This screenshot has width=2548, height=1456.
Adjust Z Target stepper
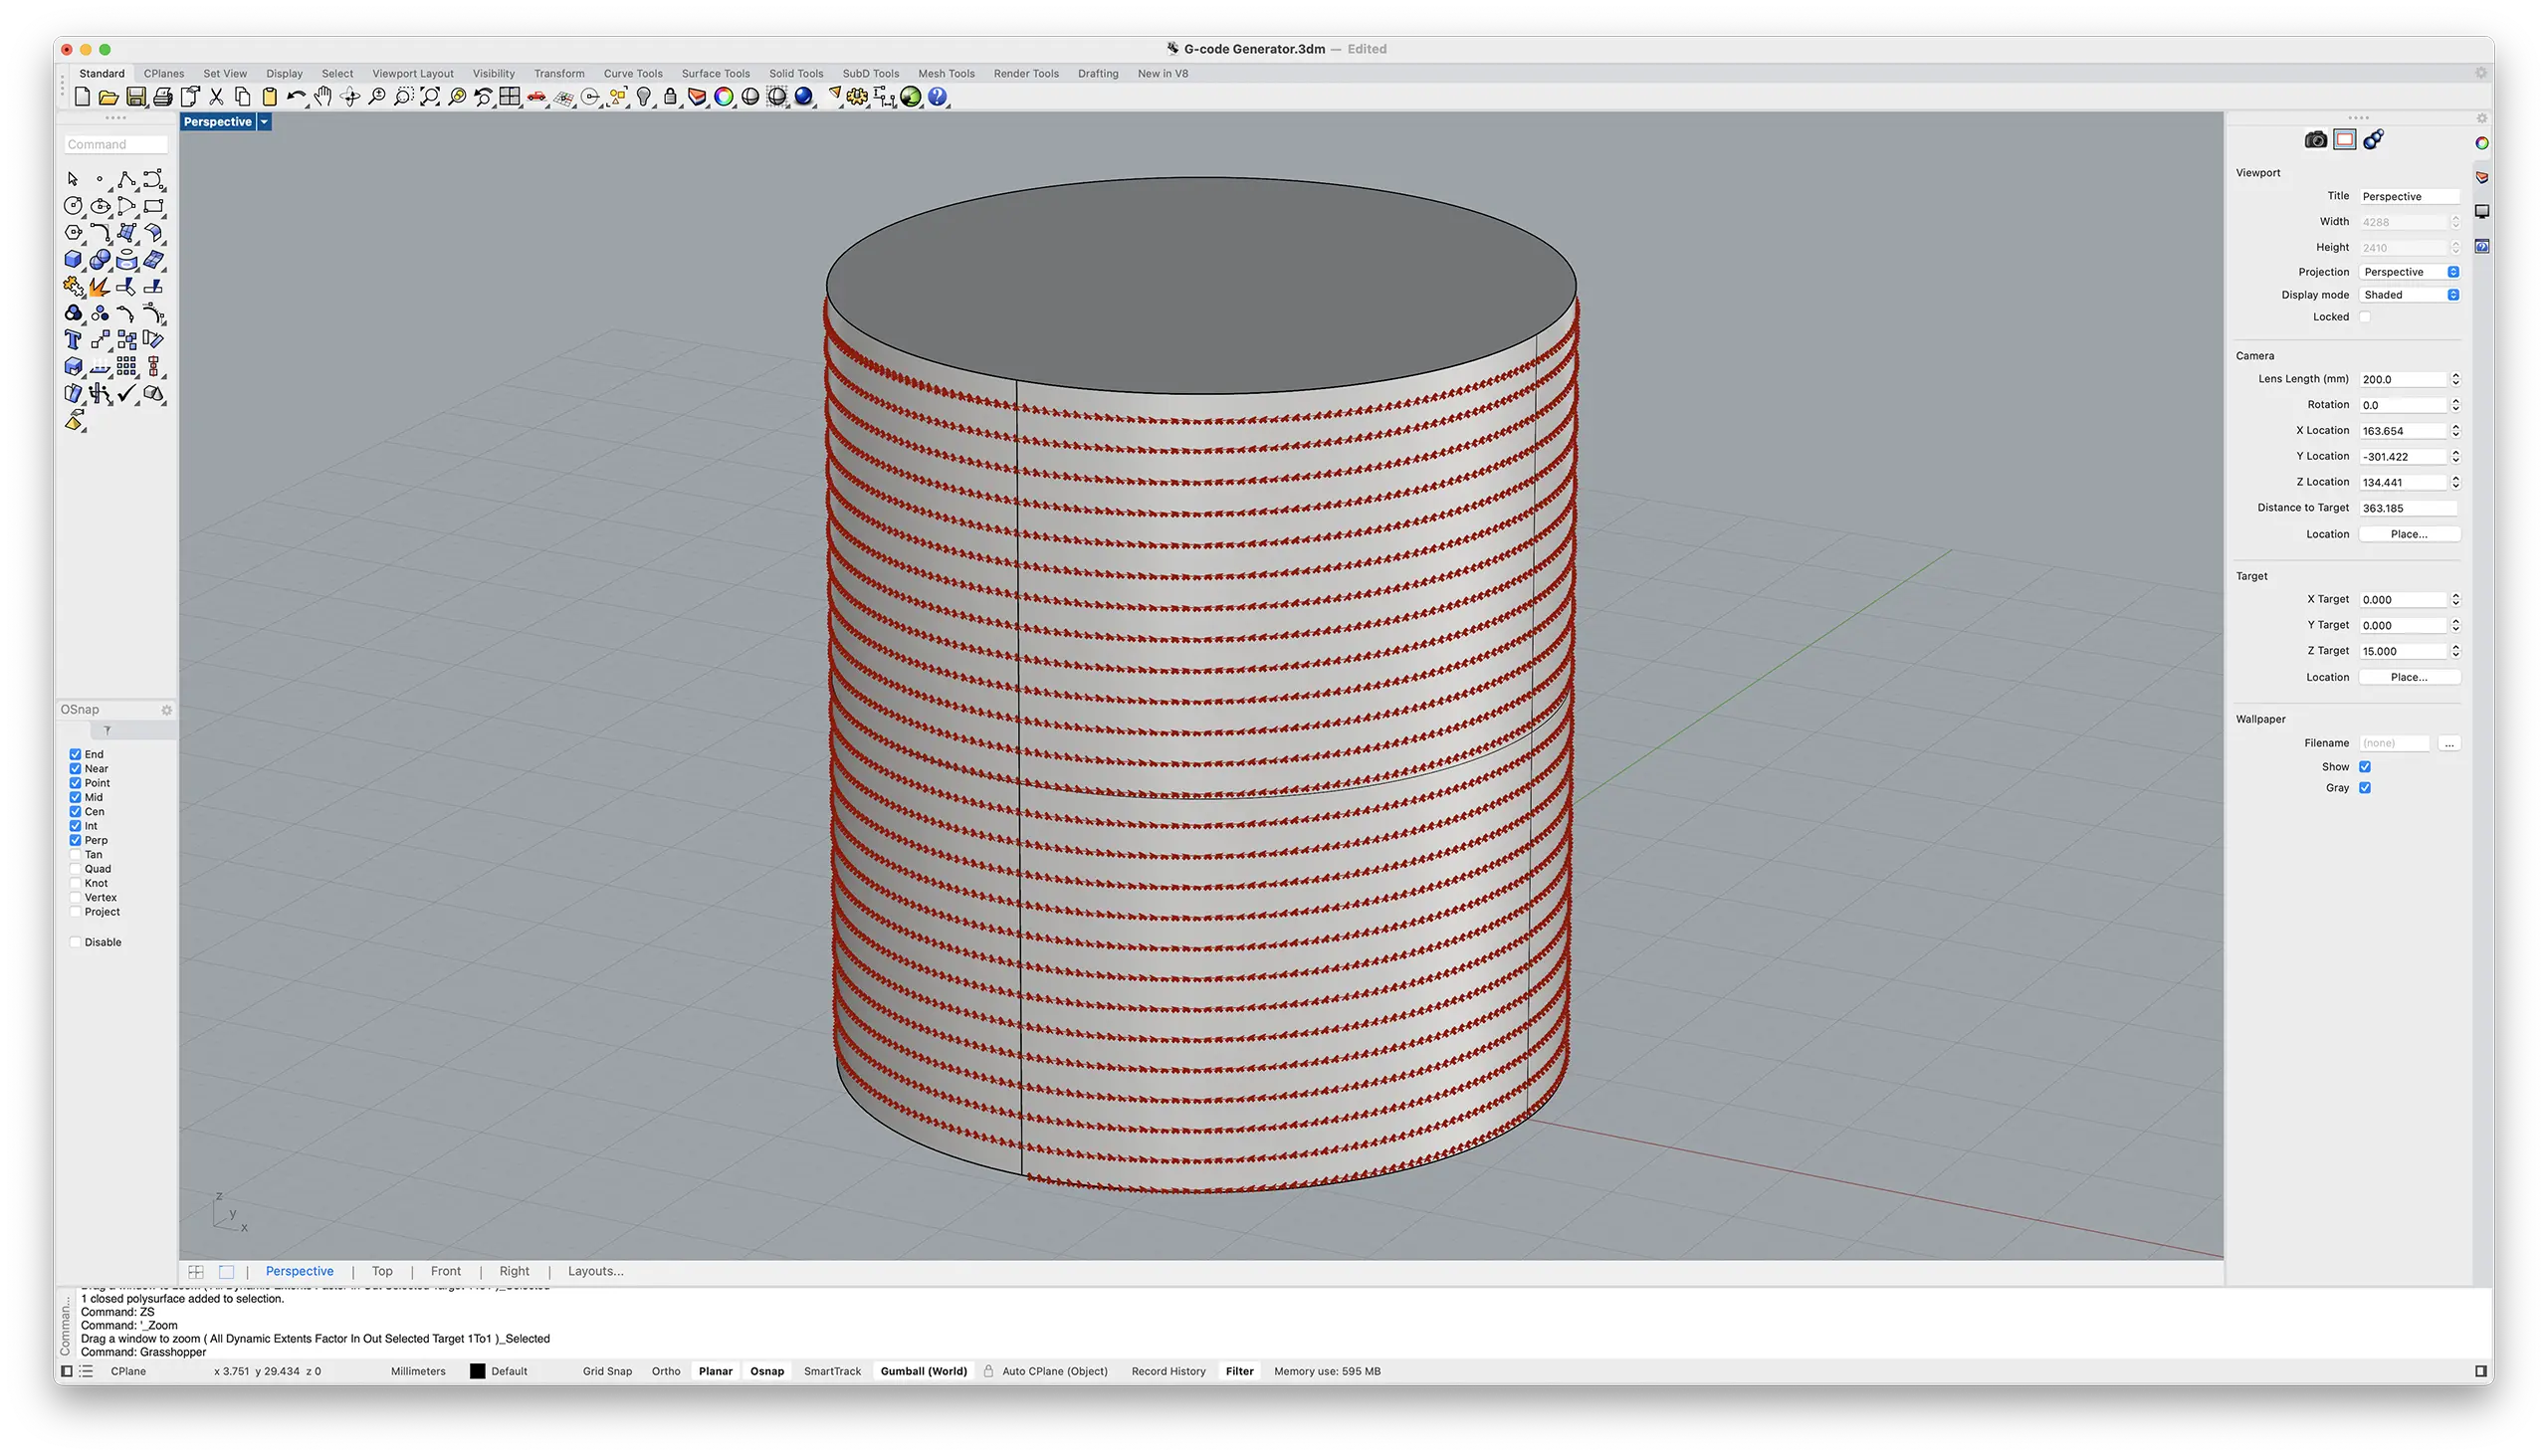click(x=2455, y=651)
